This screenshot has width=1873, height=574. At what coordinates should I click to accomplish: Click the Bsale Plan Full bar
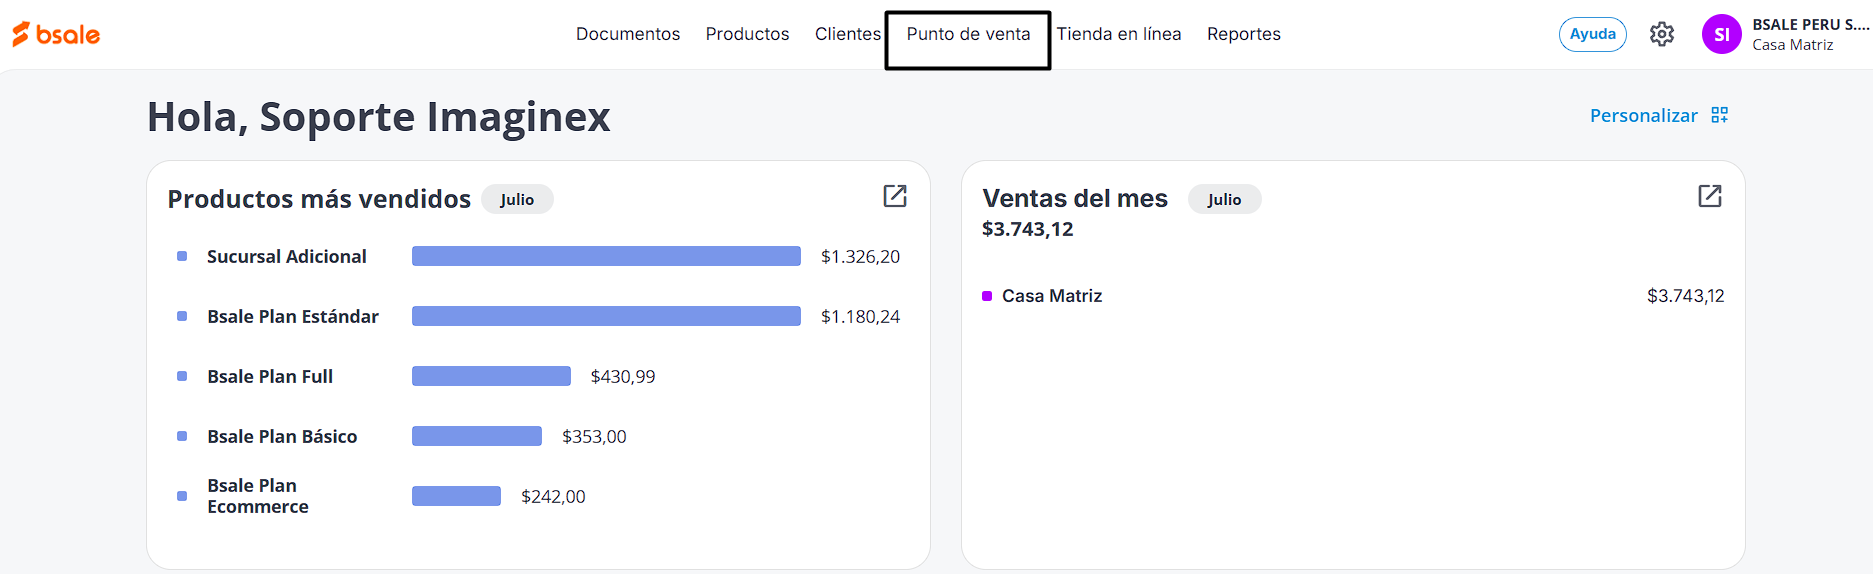point(491,376)
